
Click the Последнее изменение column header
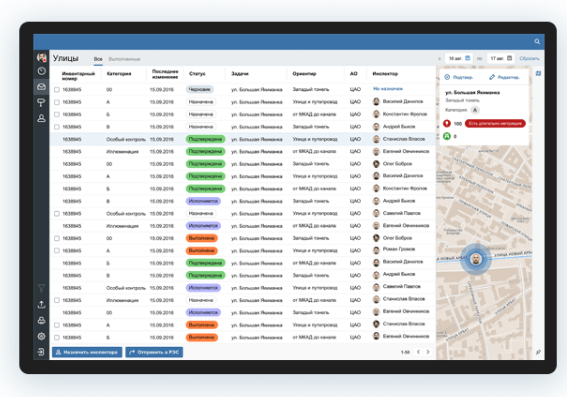165,74
